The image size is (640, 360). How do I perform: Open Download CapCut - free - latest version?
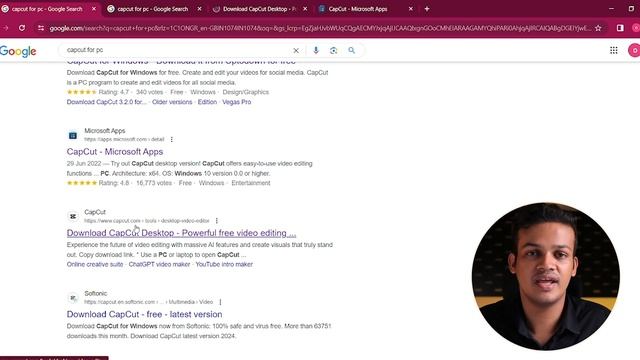pos(144,314)
